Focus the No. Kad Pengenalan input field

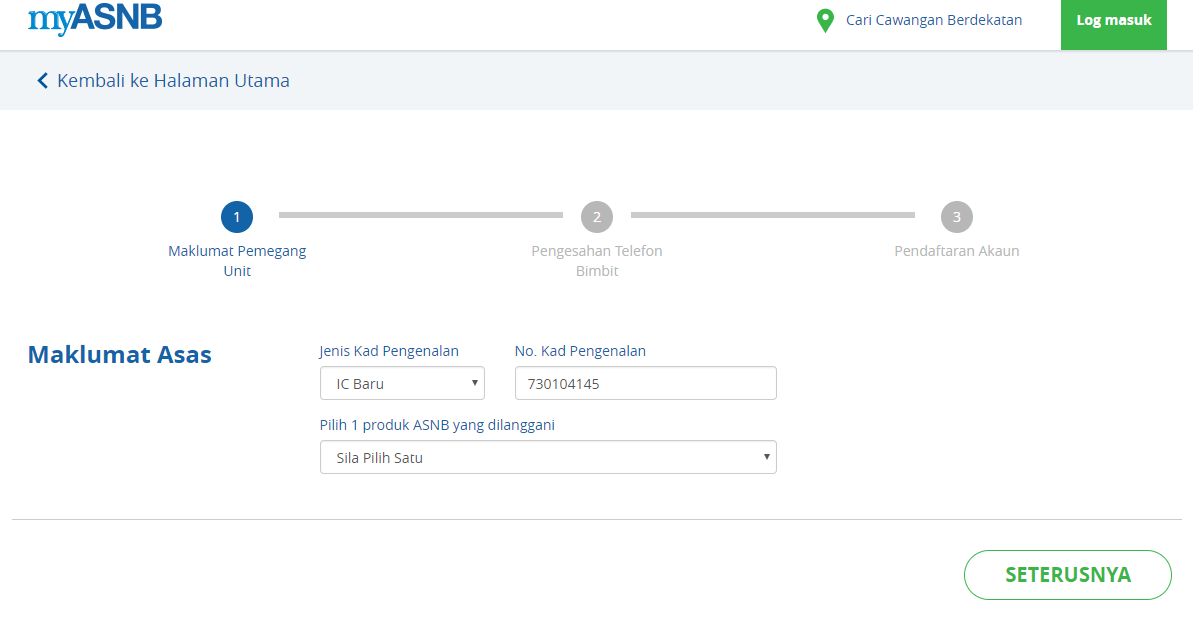[x=645, y=383]
